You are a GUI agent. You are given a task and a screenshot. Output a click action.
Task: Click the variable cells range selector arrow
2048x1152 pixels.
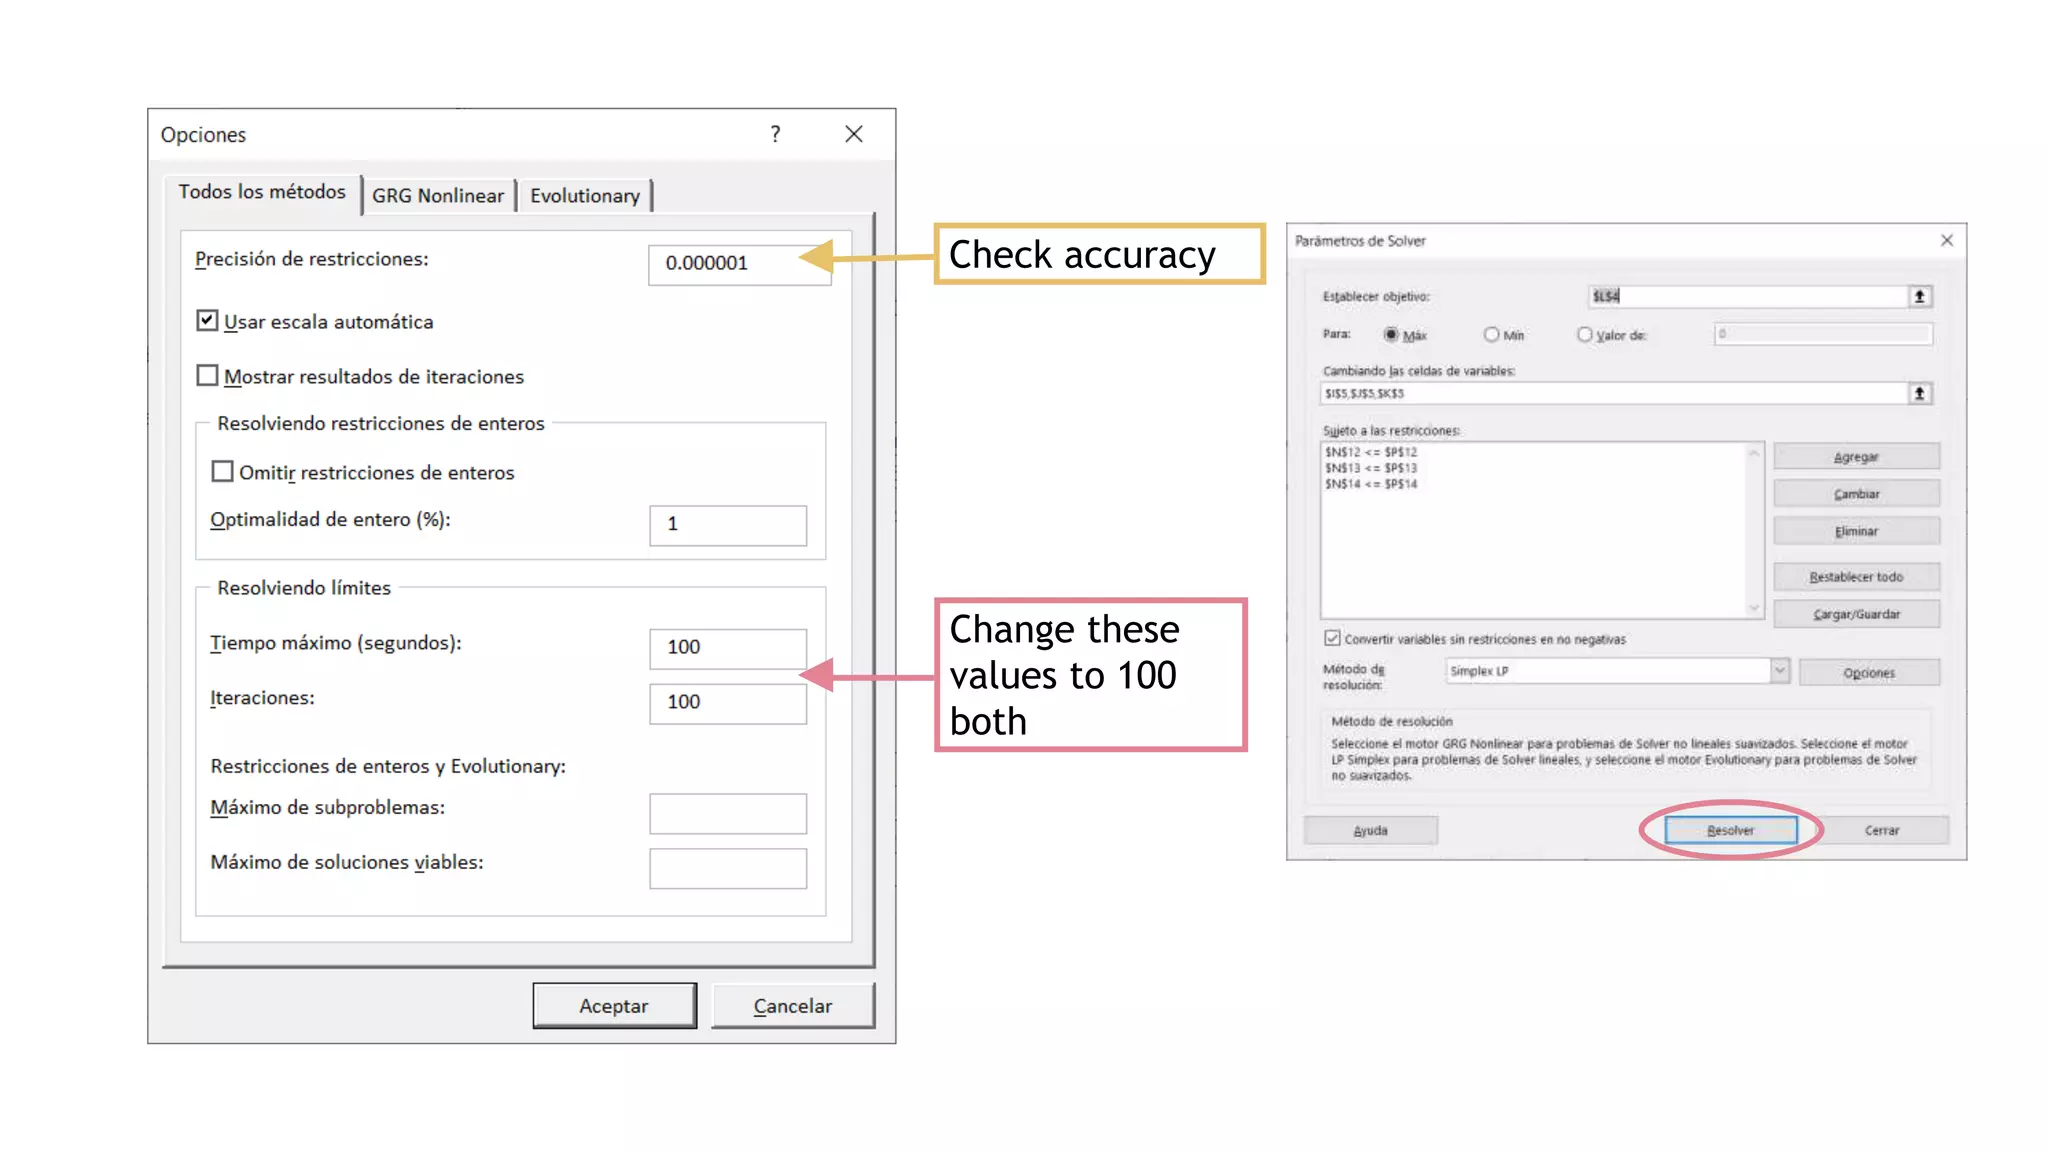(1919, 393)
